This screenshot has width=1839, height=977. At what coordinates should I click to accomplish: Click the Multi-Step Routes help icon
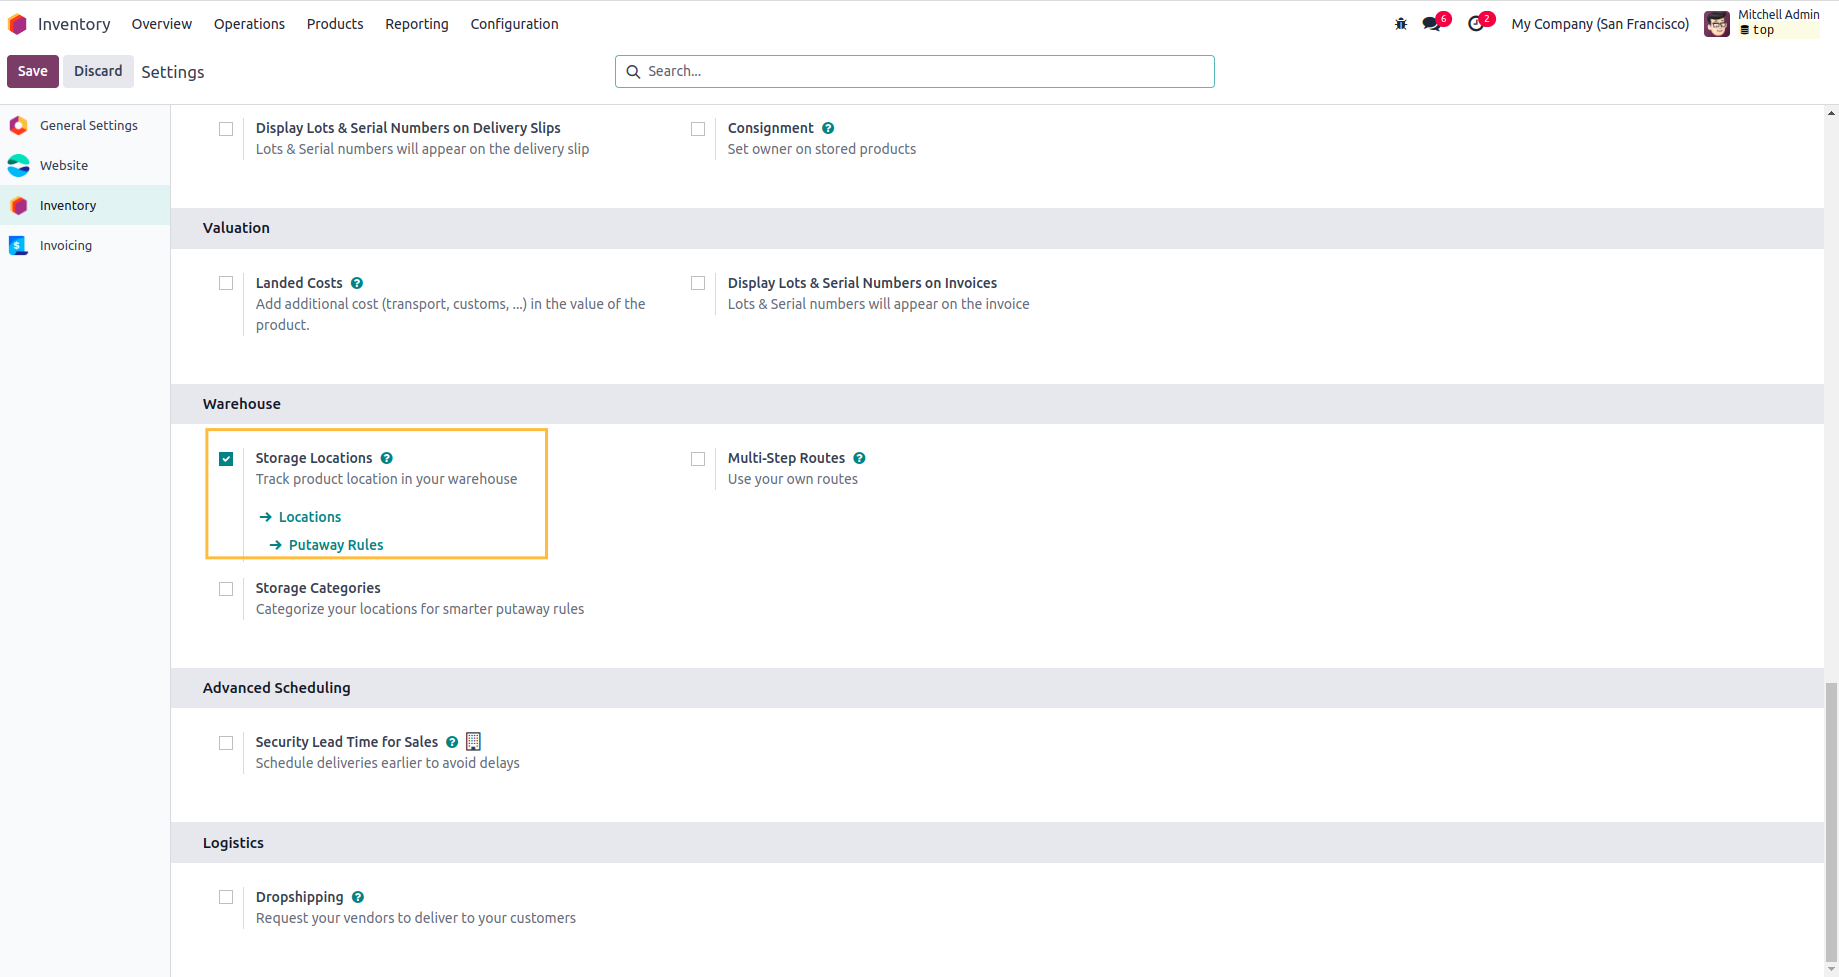click(x=859, y=458)
